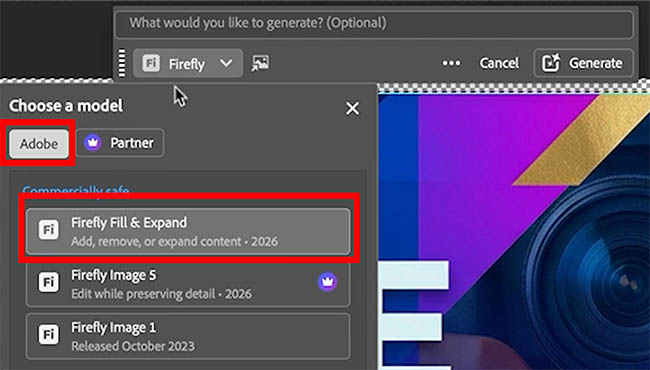Open the Firefly model dropdown
The height and width of the screenshot is (370, 650).
188,63
